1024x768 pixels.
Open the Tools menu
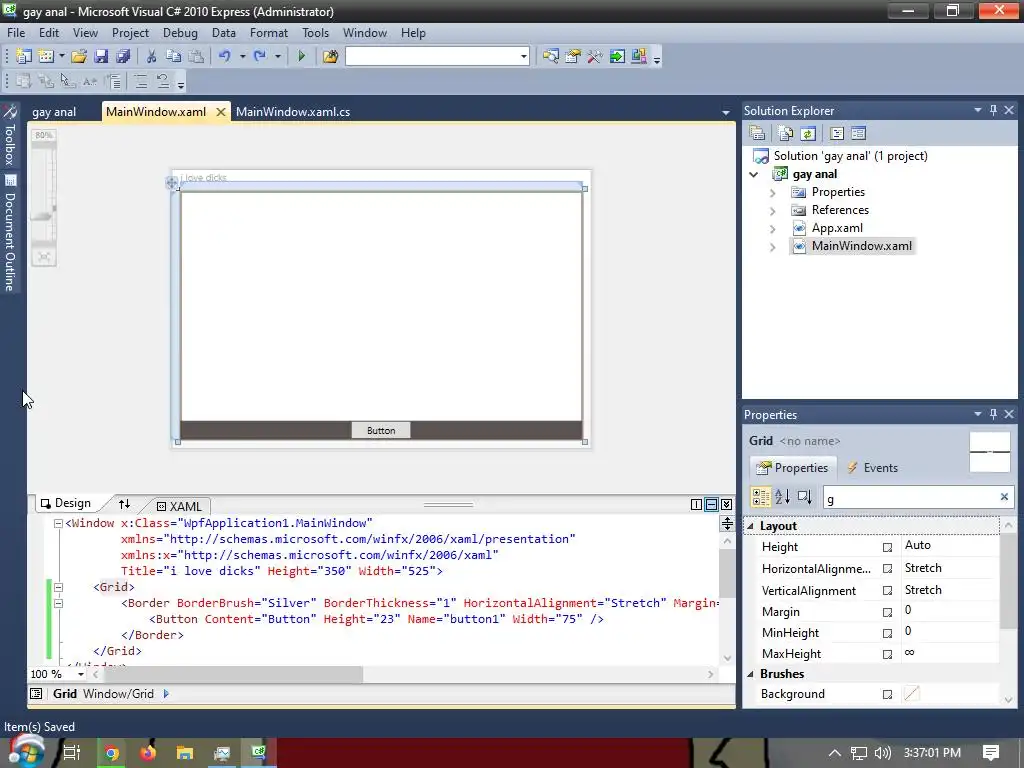click(315, 33)
